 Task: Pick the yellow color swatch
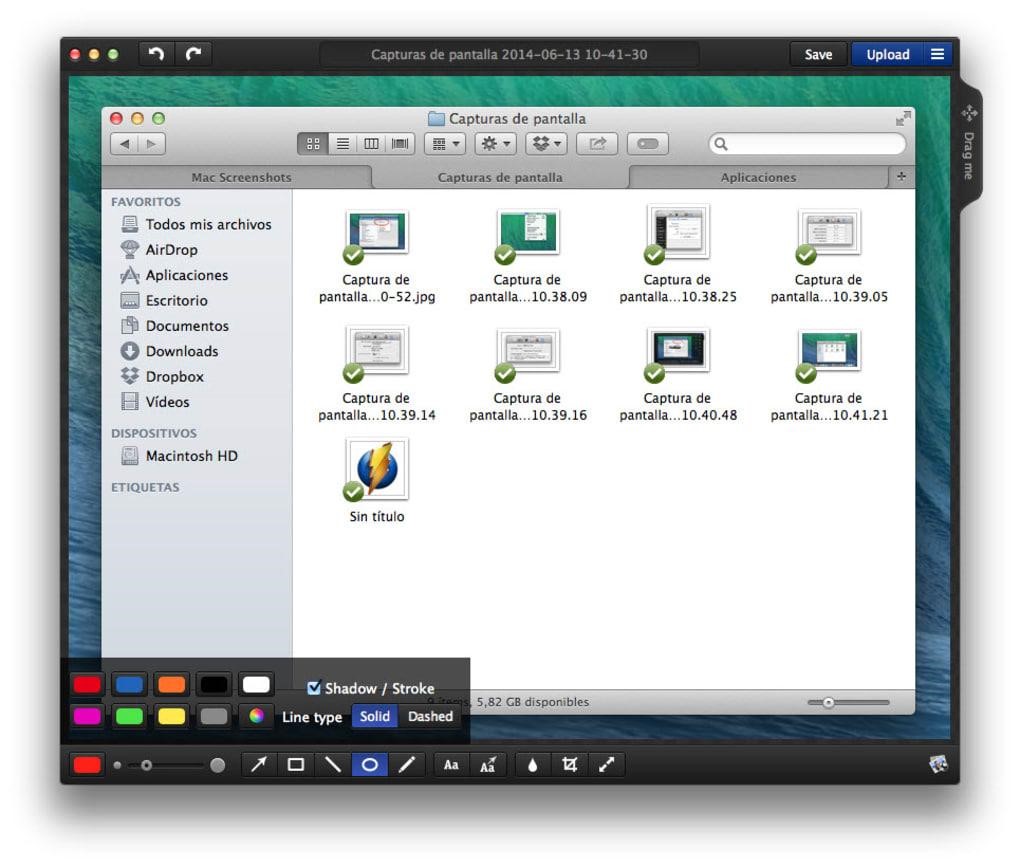point(172,716)
